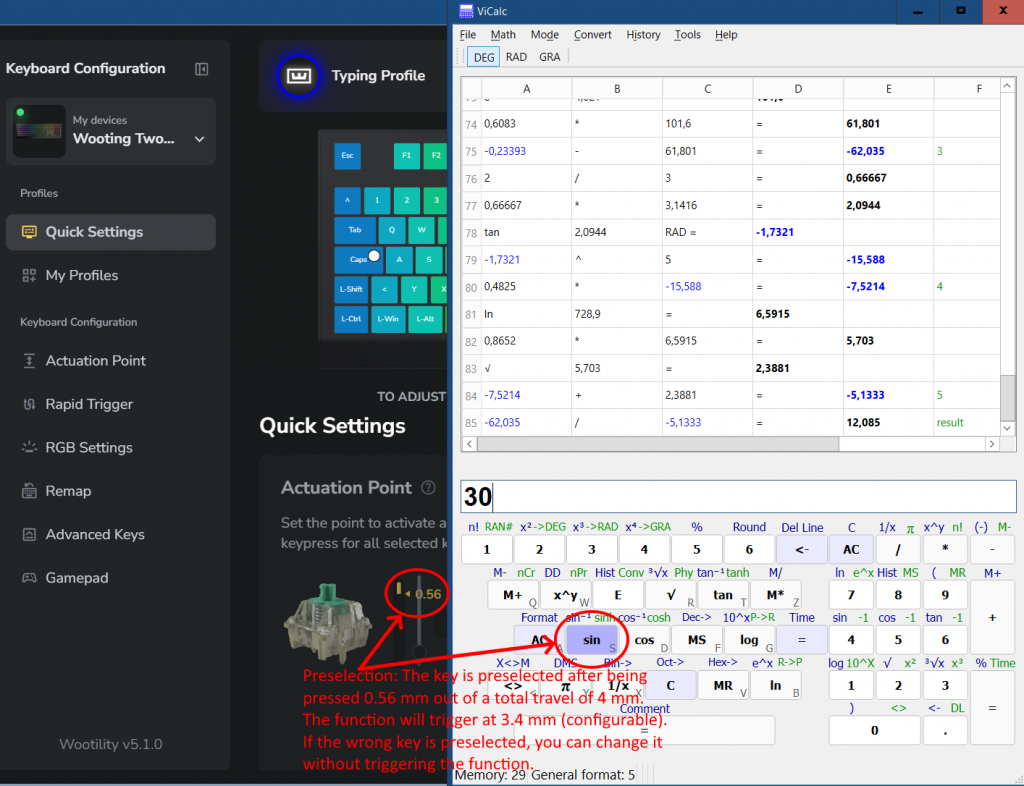Click the calculator input field showing 30
The height and width of the screenshot is (786, 1024).
tap(737, 497)
